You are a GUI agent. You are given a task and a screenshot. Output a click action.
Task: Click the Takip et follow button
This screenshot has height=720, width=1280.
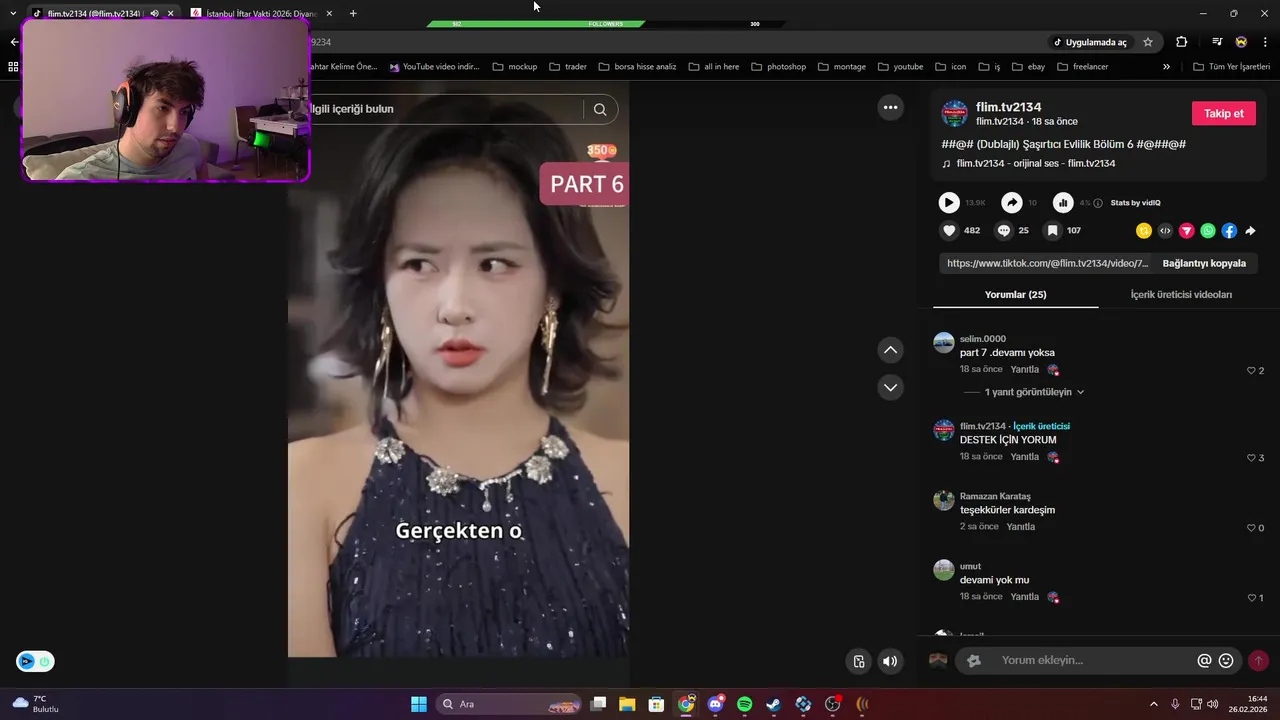[x=1223, y=113]
